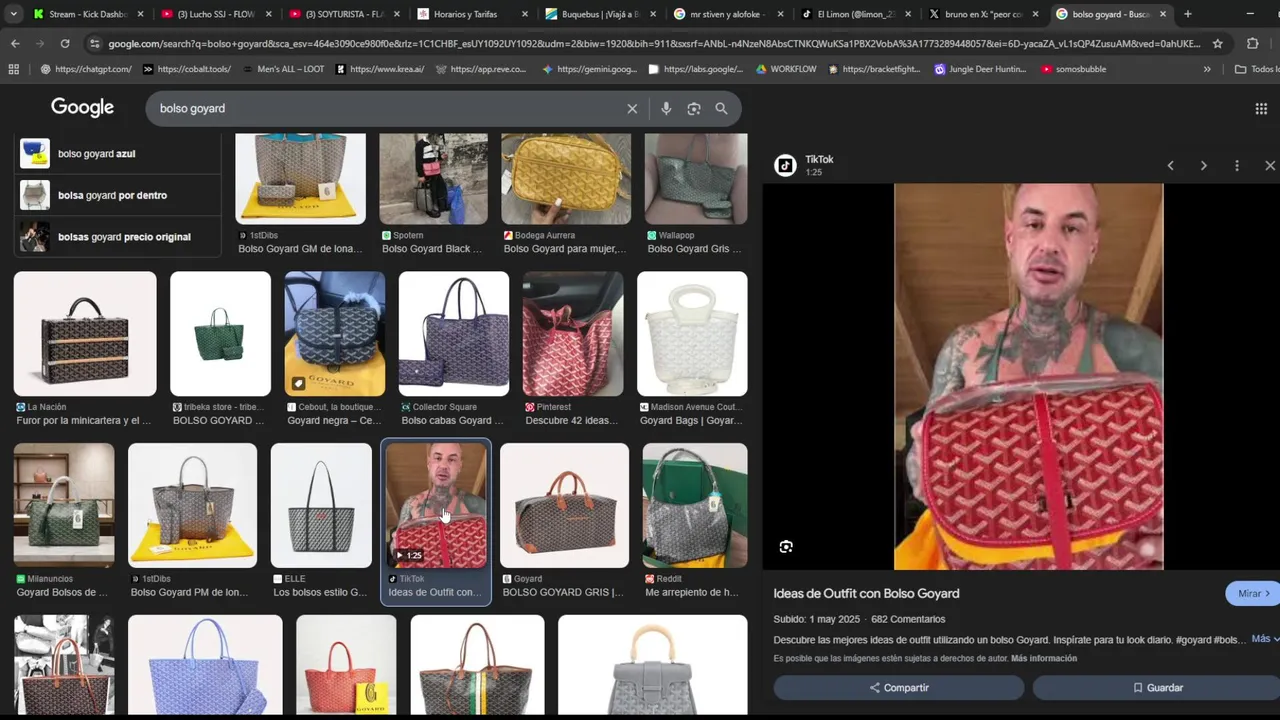Switch to the mr stiven y alofoke tab
Image resolution: width=1280 pixels, height=720 pixels.
(x=730, y=14)
